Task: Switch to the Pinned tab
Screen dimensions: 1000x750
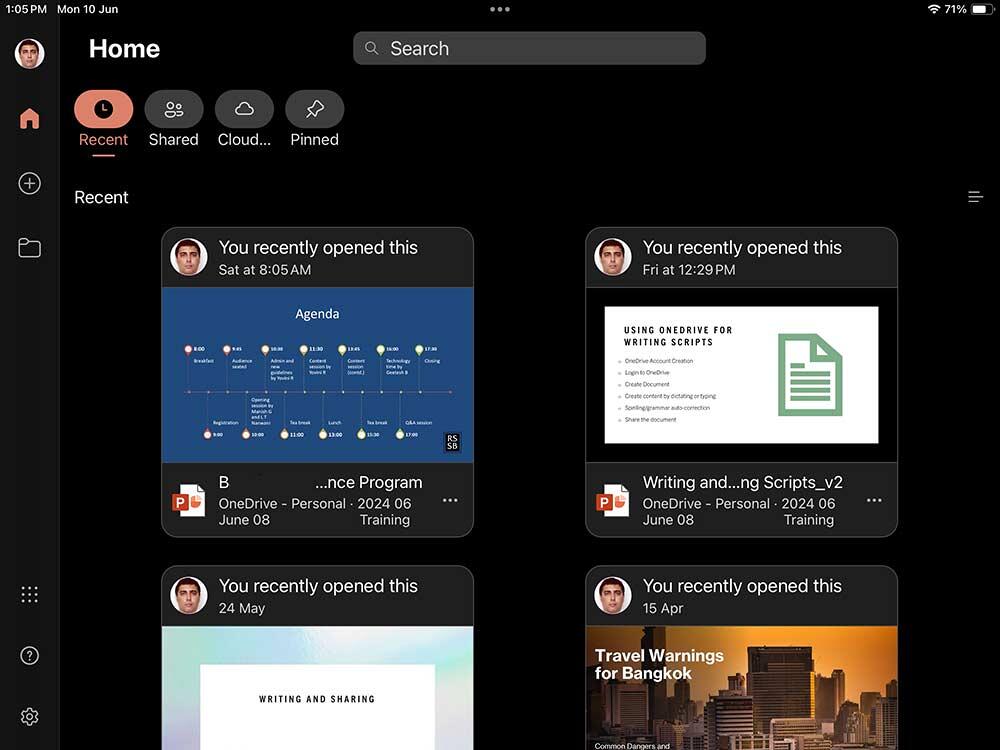Action: click(314, 120)
